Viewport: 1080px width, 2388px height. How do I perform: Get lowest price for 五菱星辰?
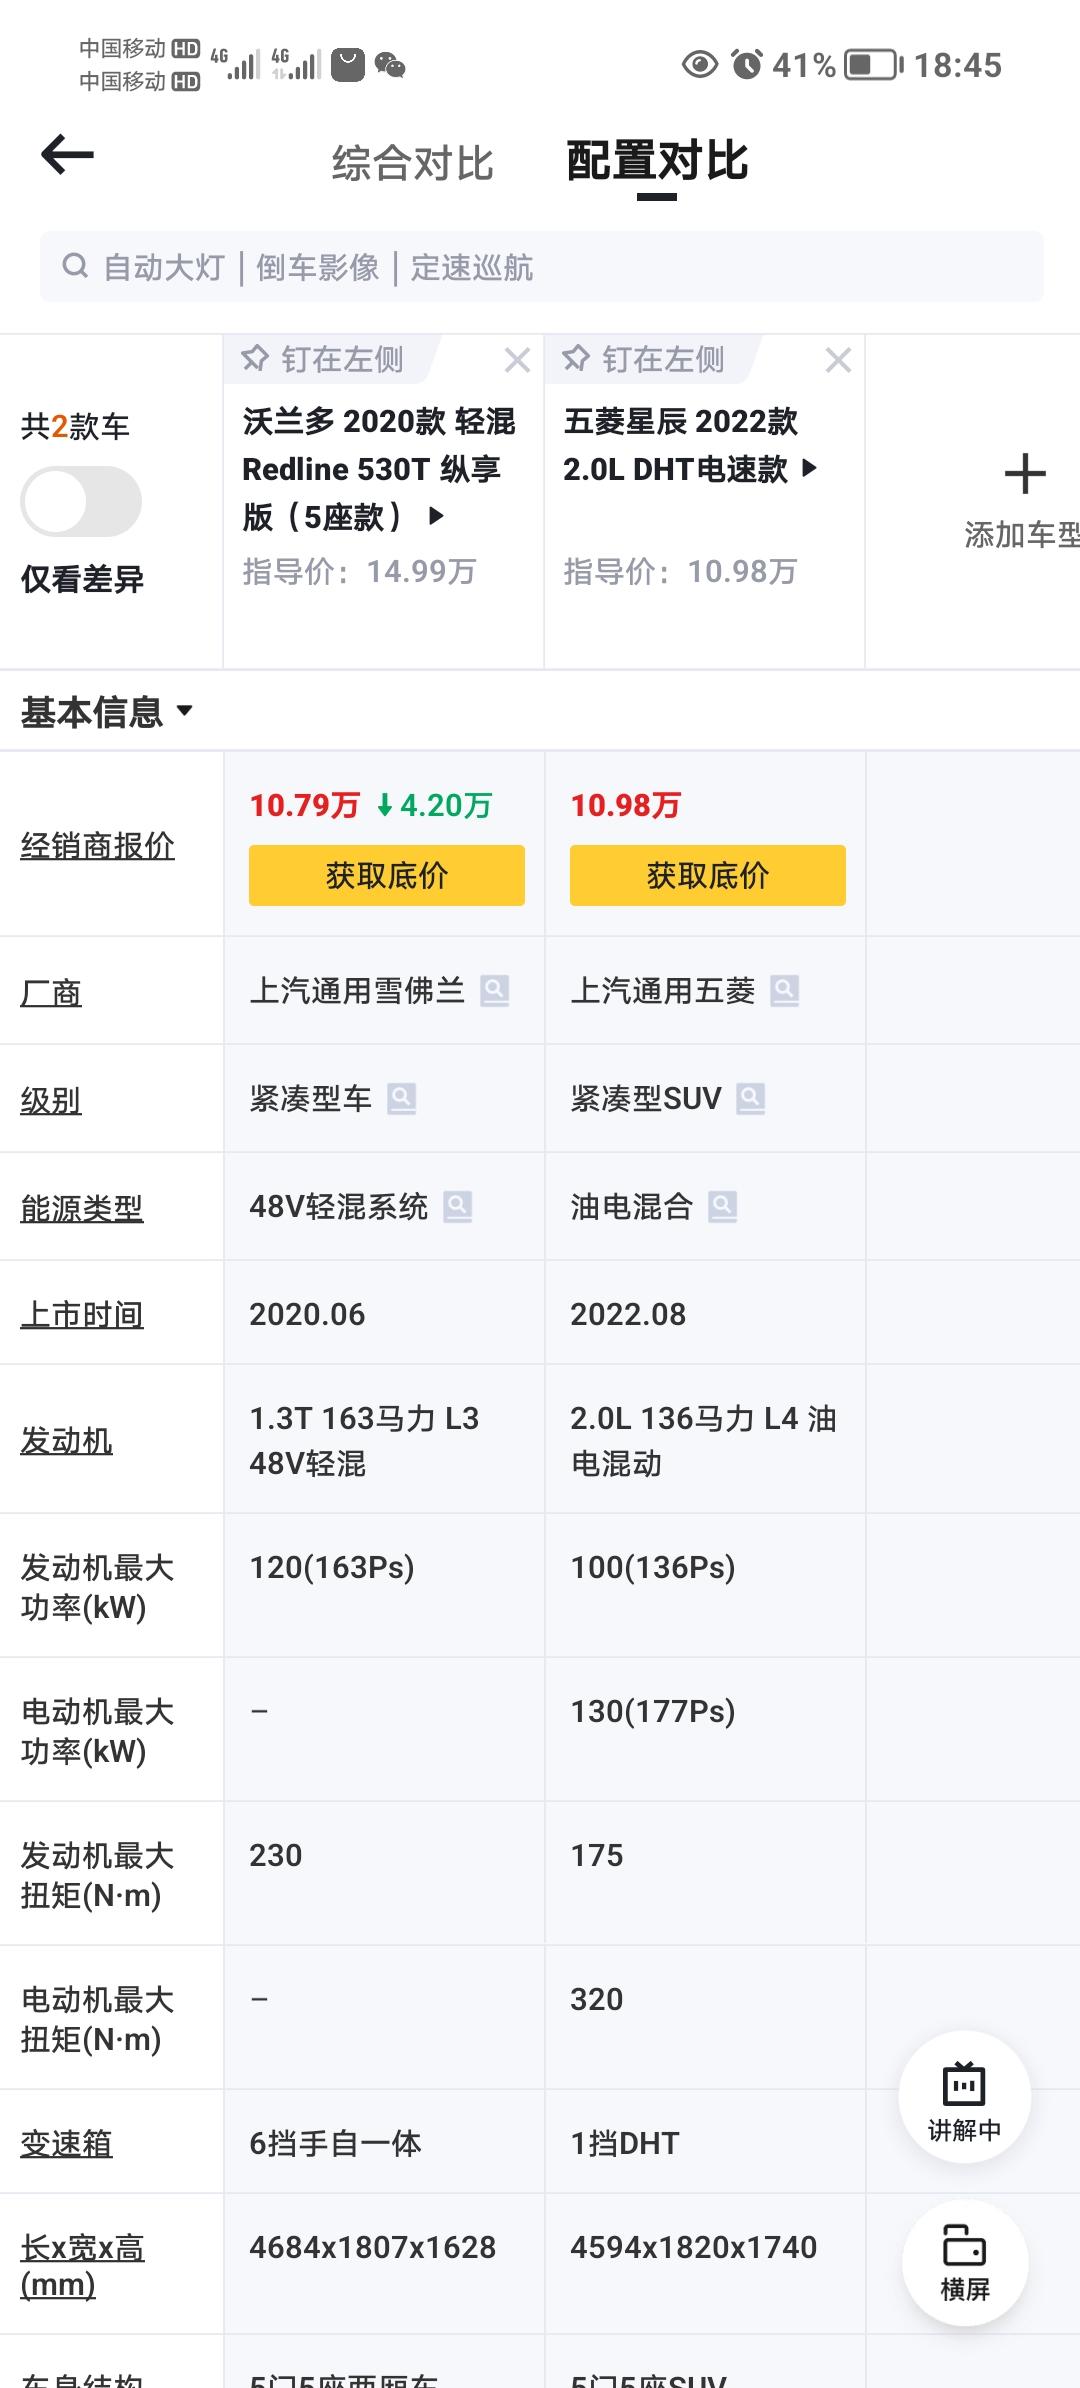pos(707,875)
